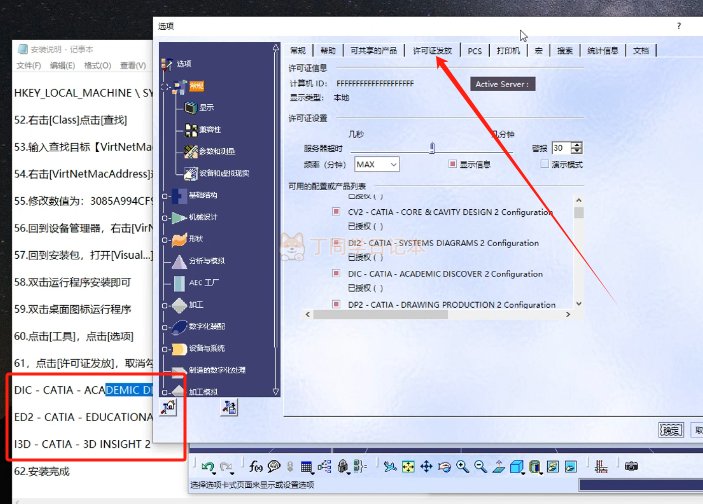703x504 pixels.
Task: Click the Redo icon in CATIA toolbar
Action: [226, 467]
